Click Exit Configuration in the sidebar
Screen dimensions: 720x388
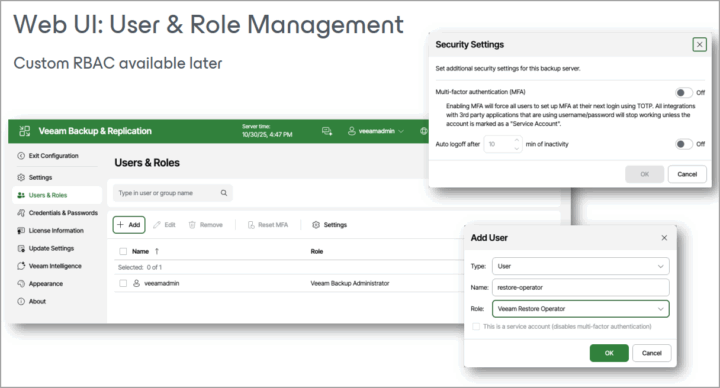coord(48,156)
